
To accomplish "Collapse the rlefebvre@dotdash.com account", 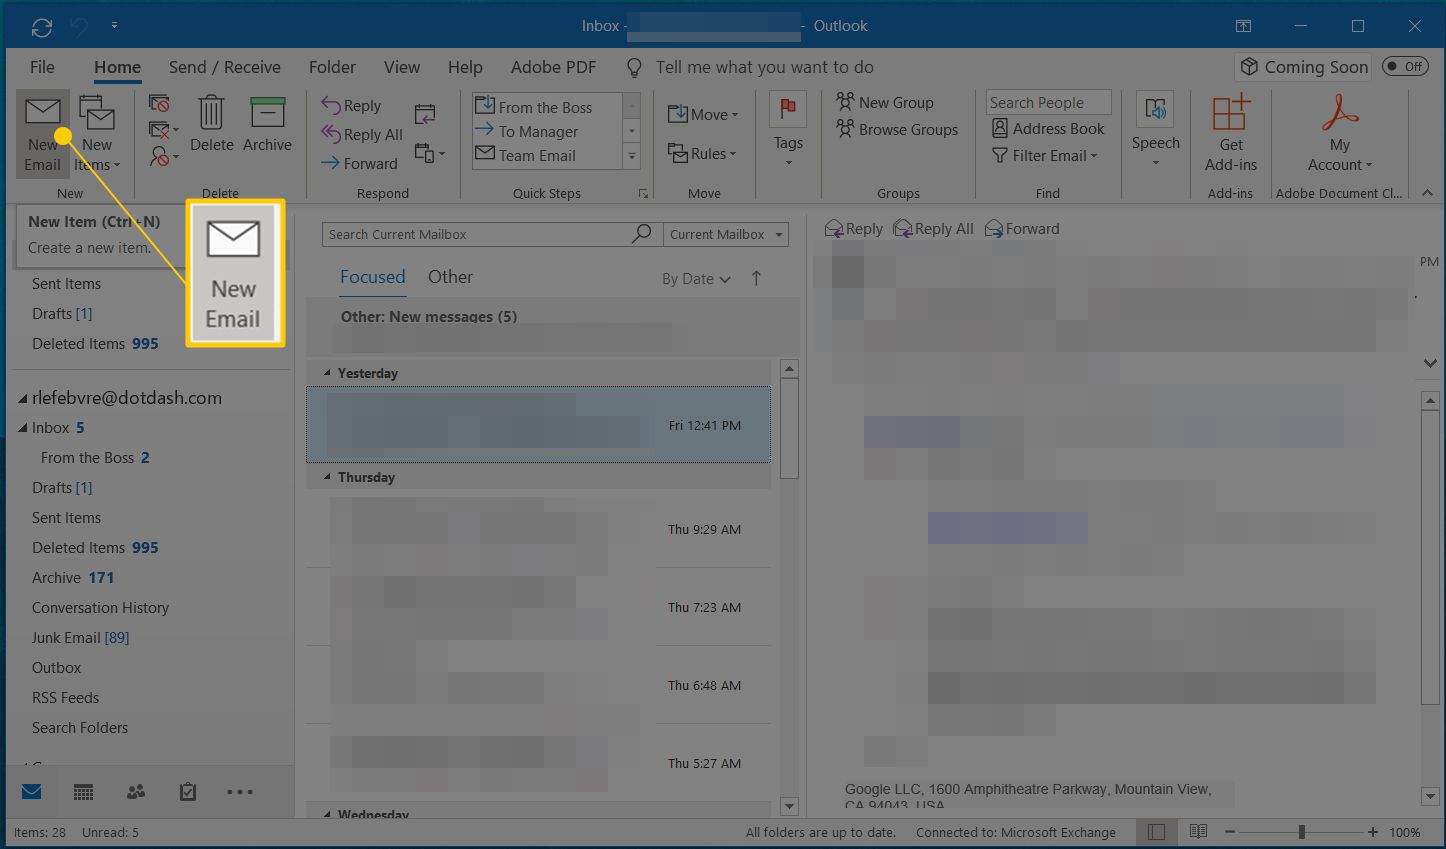I will (22, 398).
